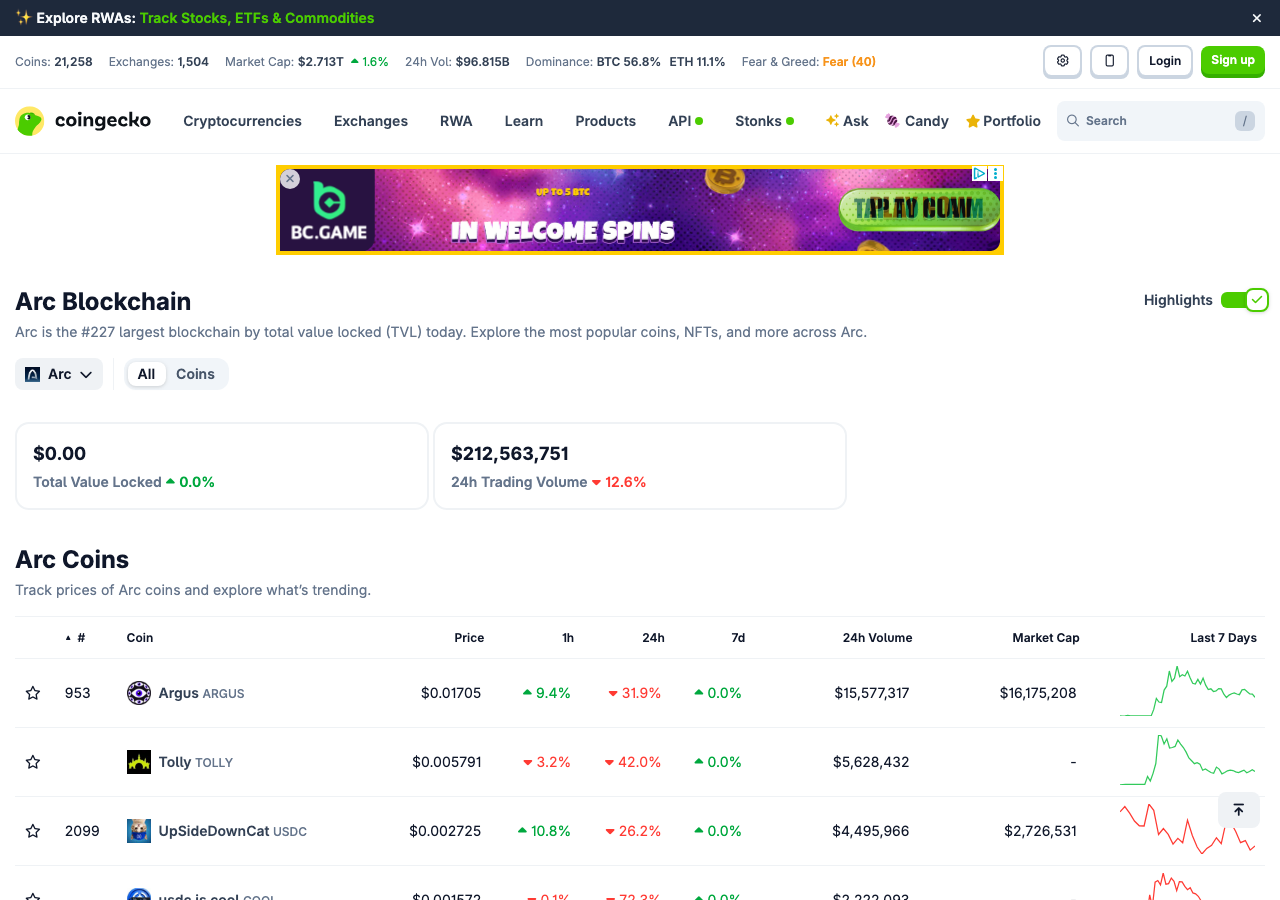Open the AdChoices info icon
The image size is (1280, 900).
click(x=980, y=173)
